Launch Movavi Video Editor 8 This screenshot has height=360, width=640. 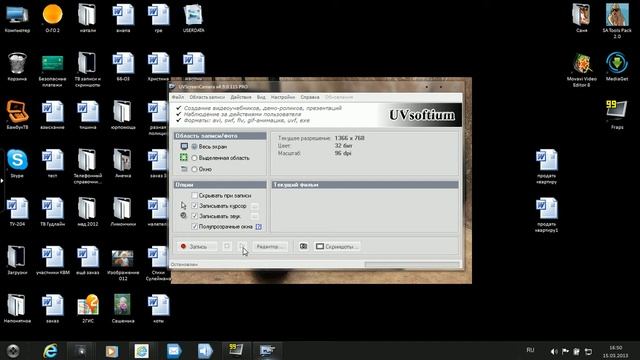tap(582, 70)
